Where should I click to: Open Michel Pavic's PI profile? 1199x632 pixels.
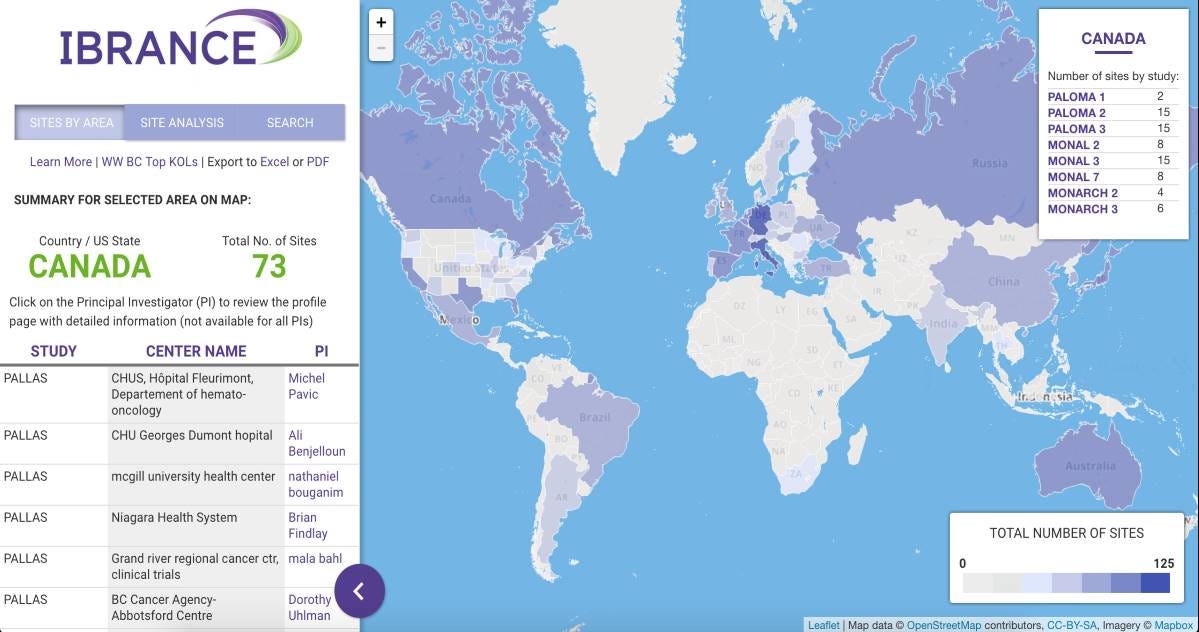tap(307, 386)
